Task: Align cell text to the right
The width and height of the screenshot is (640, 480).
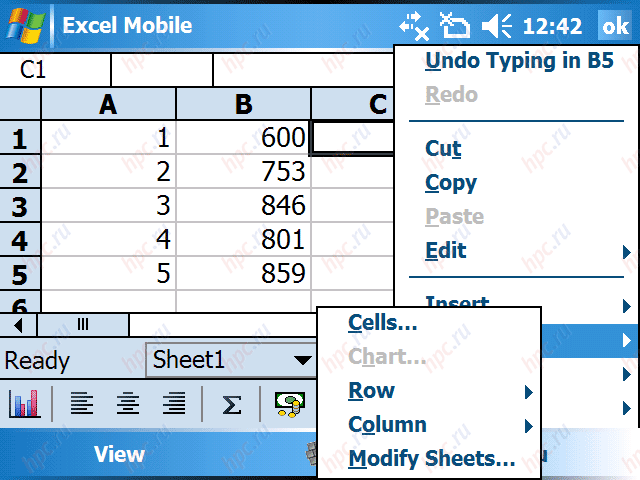Action: [x=174, y=403]
